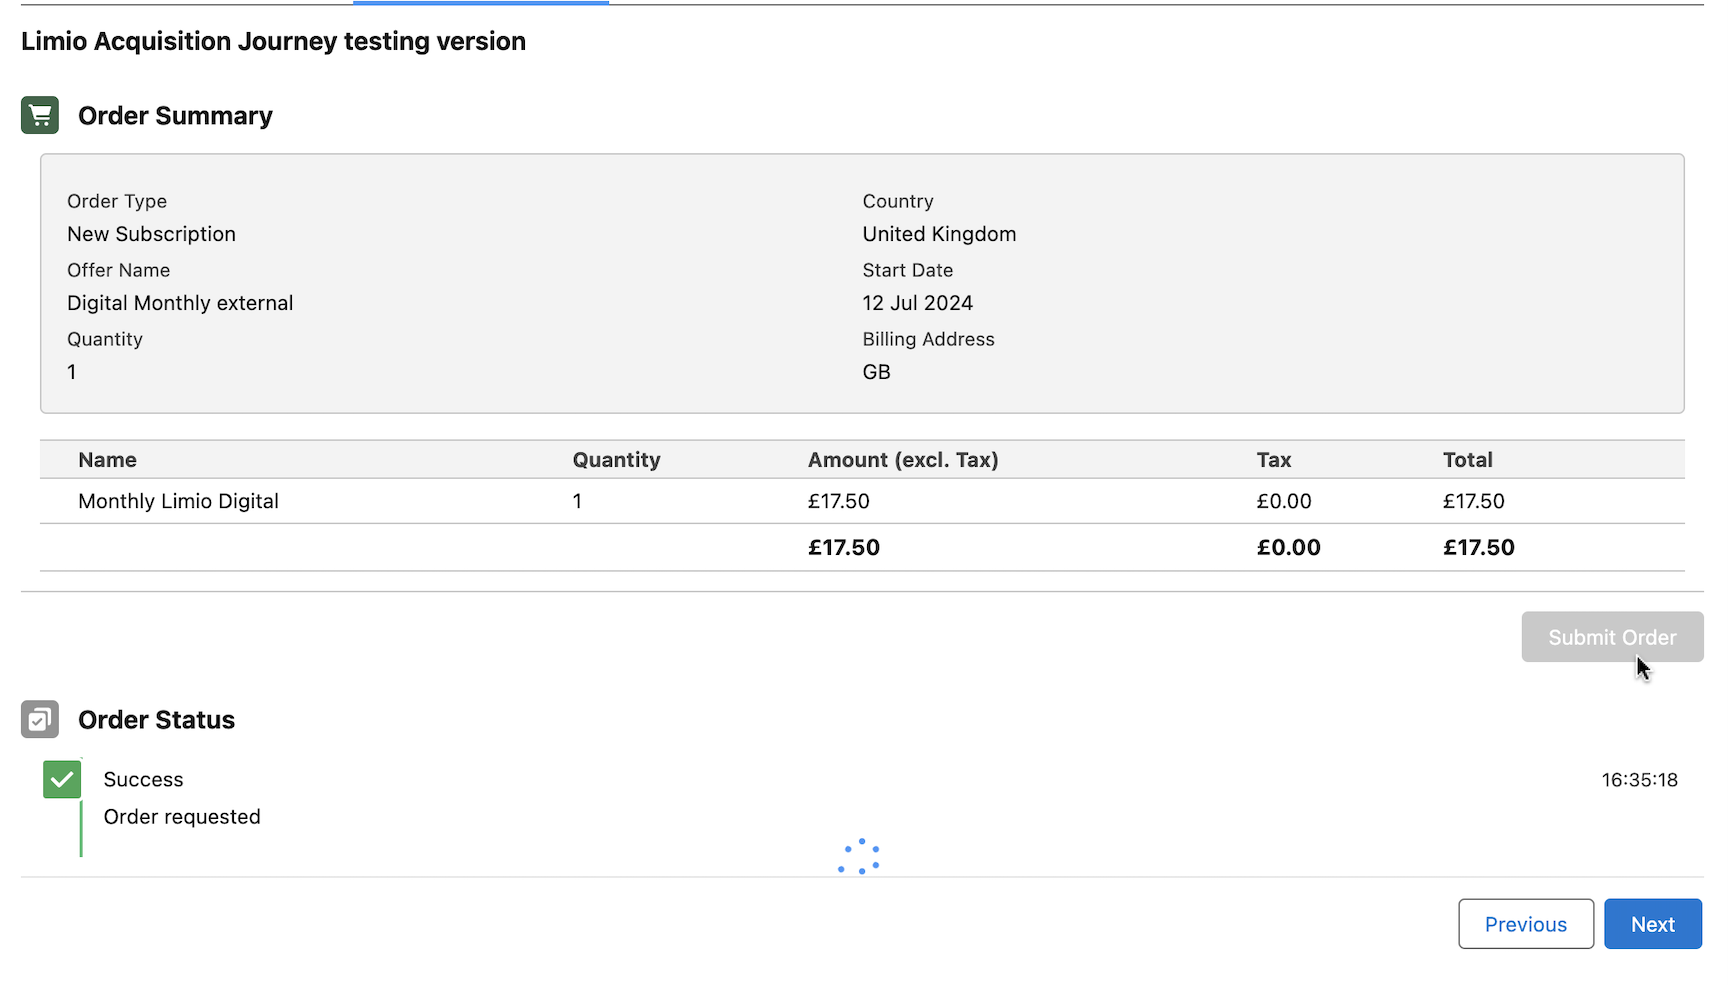The height and width of the screenshot is (986, 1728).
Task: Click the New Subscription order type value
Action: click(151, 234)
